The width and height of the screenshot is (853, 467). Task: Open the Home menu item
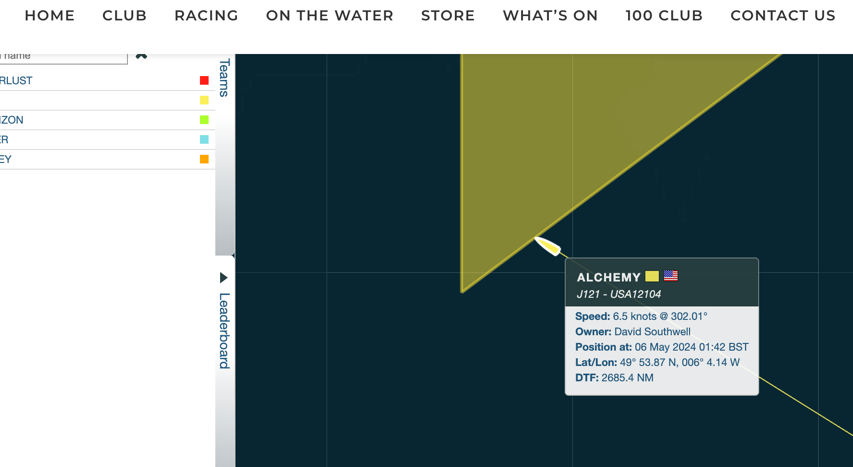(50, 16)
